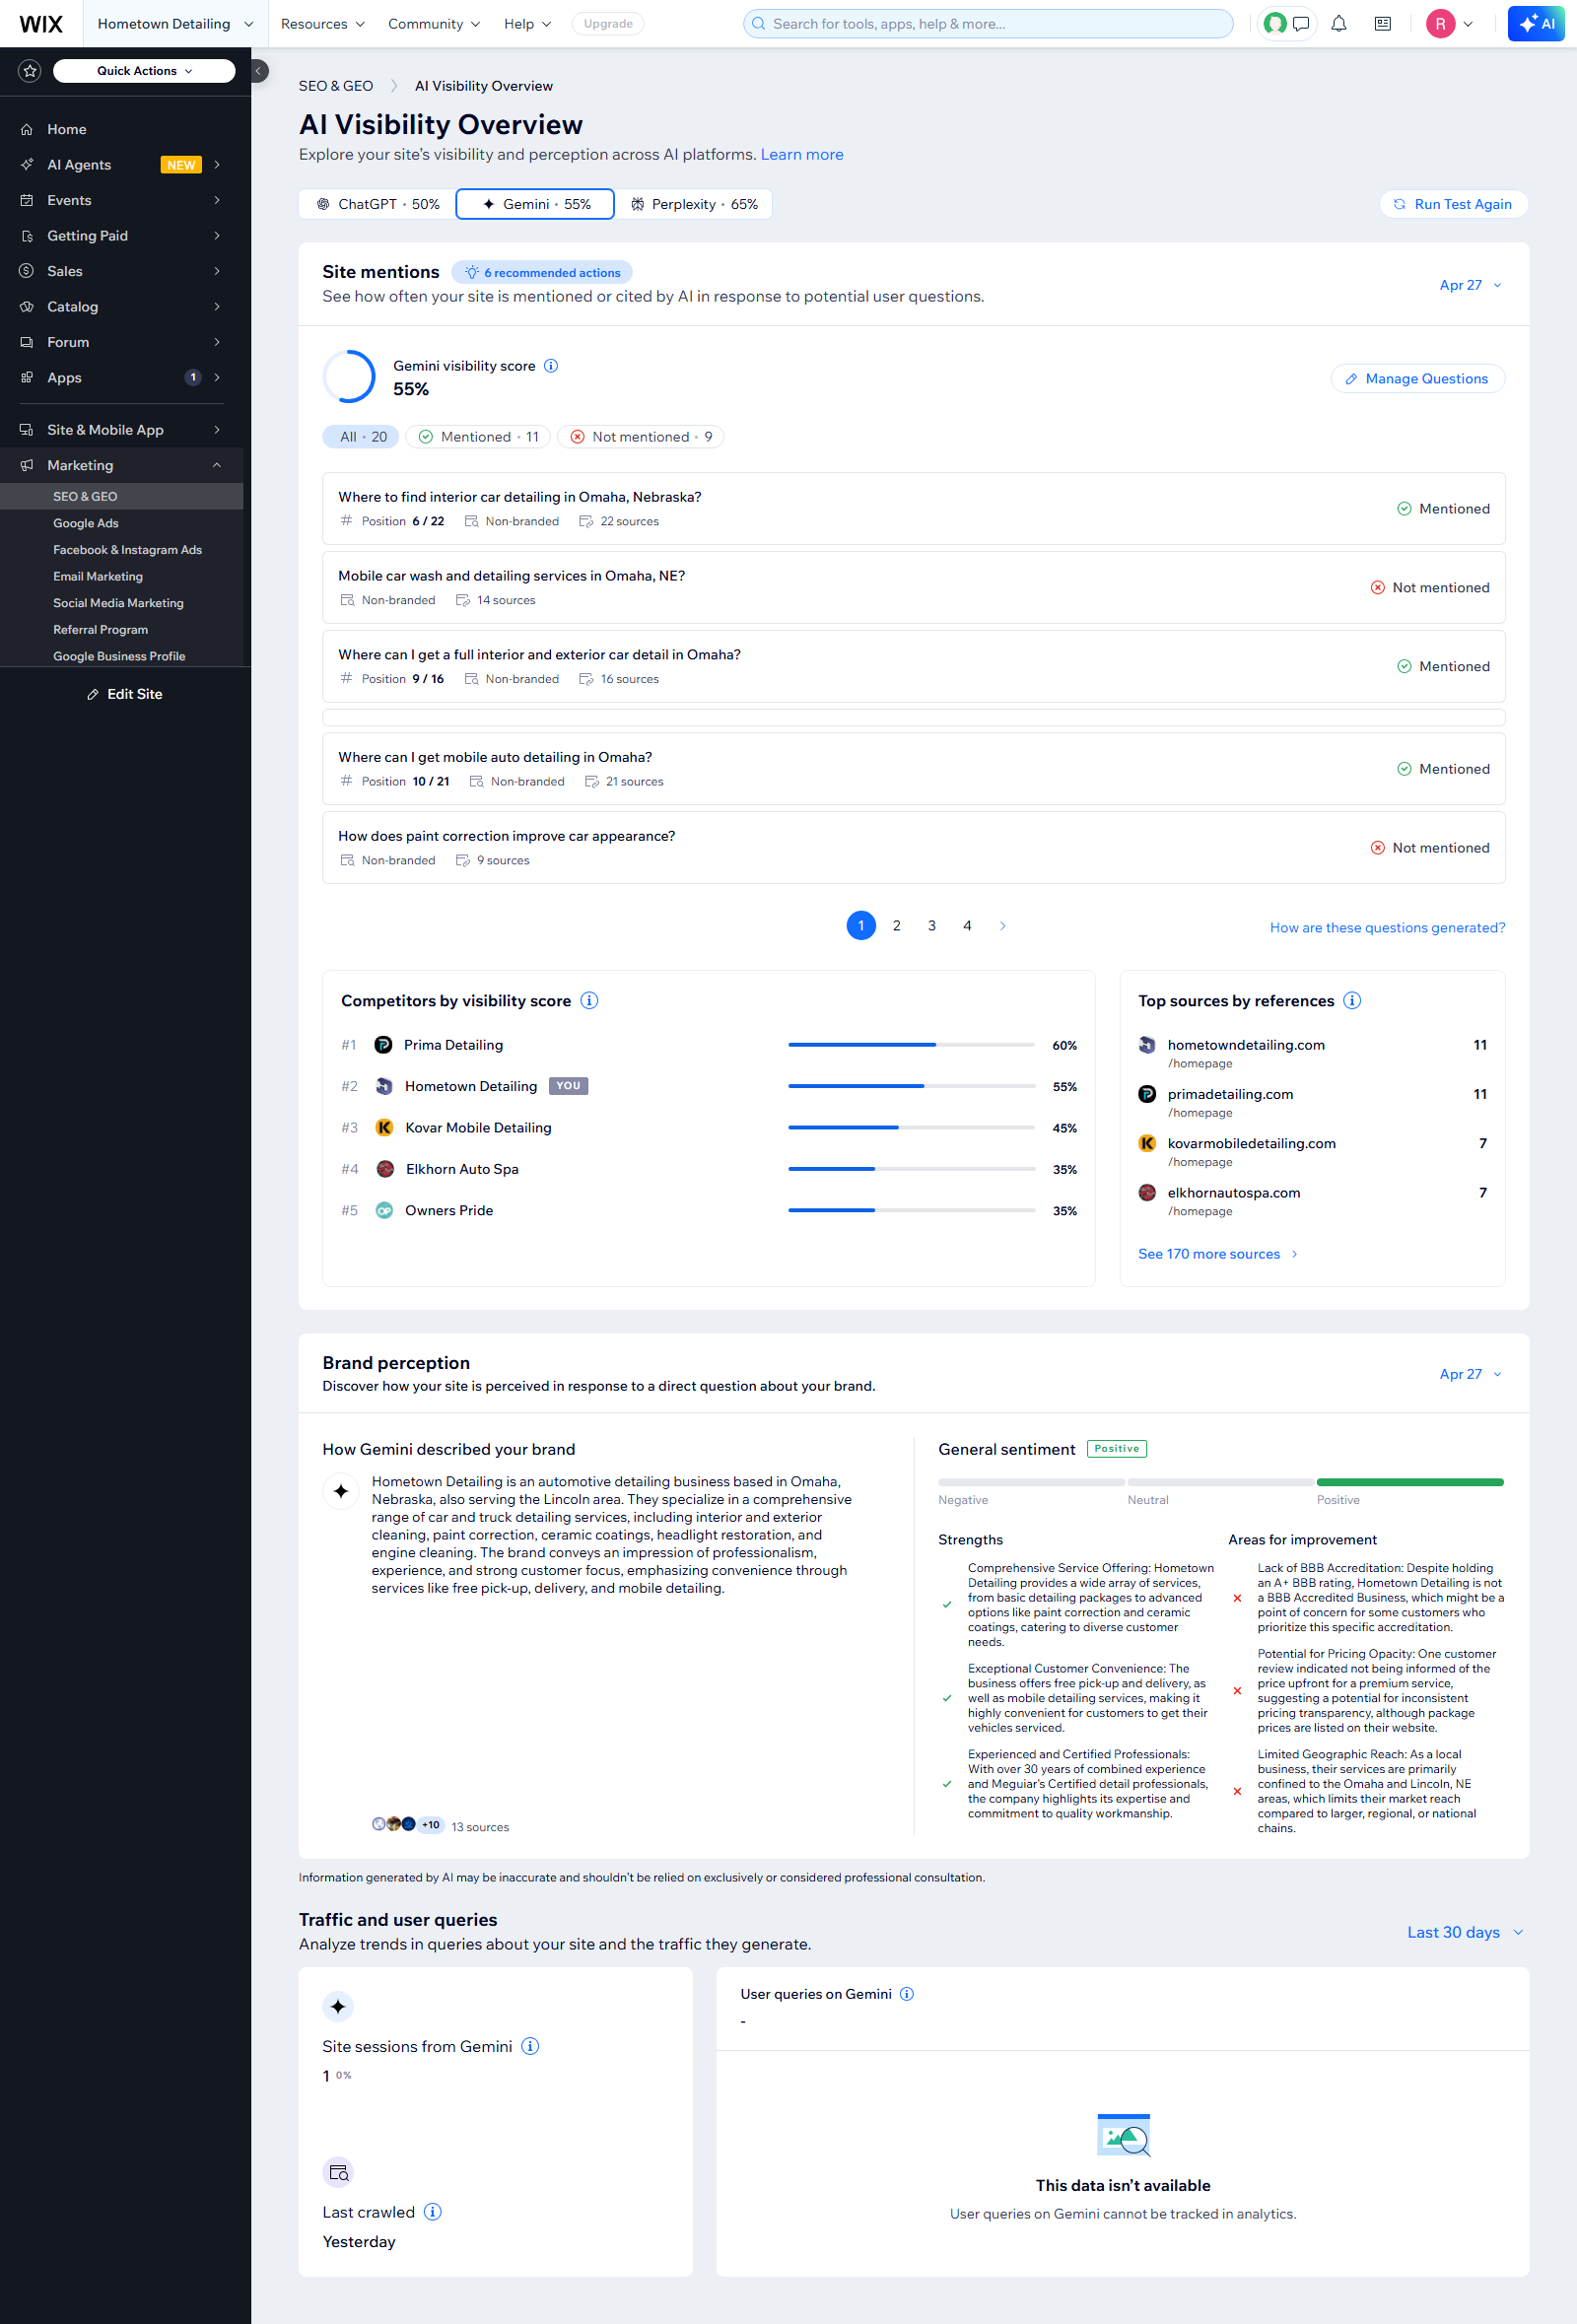Switch to ChatGPT 50% tab
Image resolution: width=1577 pixels, height=2324 pixels.
coord(378,204)
